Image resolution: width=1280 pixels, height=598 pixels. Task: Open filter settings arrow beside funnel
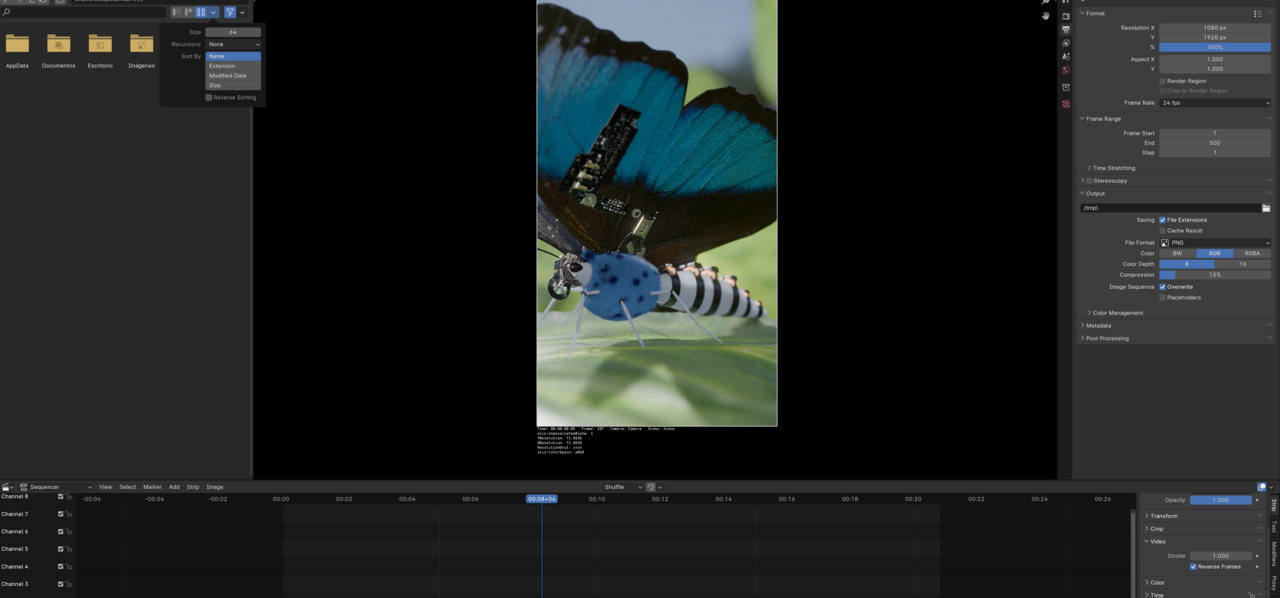[x=242, y=12]
